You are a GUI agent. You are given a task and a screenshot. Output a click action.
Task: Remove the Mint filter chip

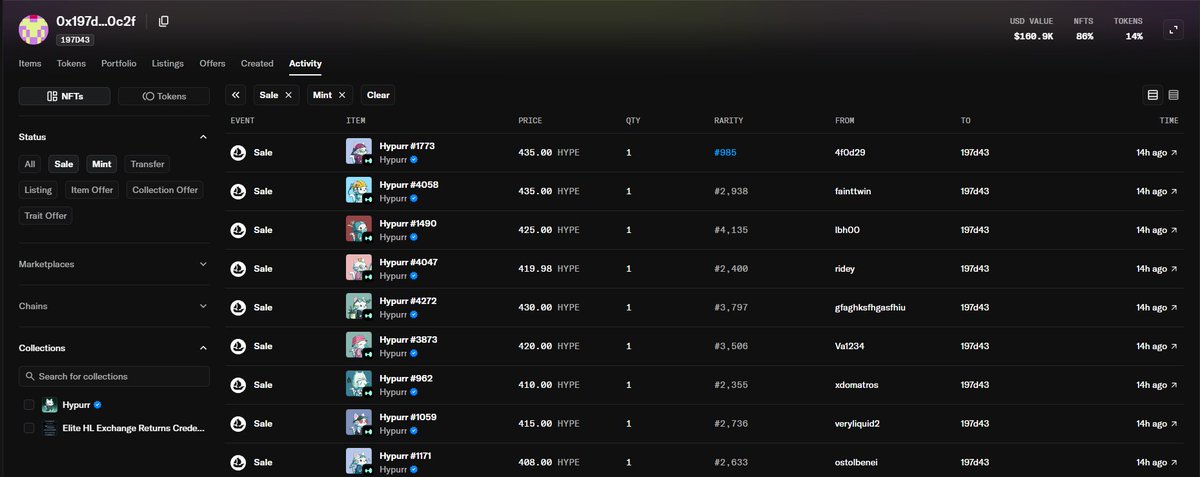[x=342, y=95]
